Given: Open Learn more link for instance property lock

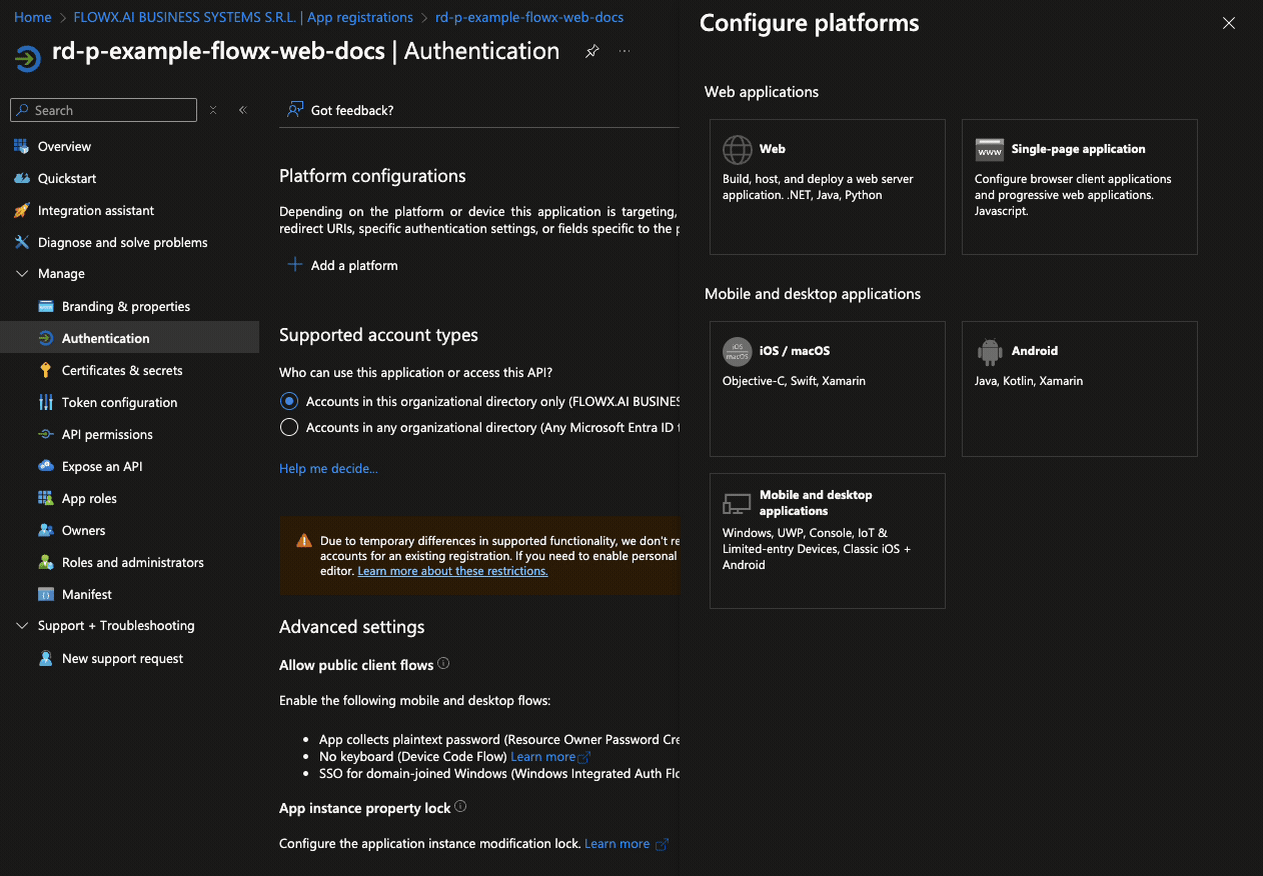Looking at the screenshot, I should pos(617,844).
